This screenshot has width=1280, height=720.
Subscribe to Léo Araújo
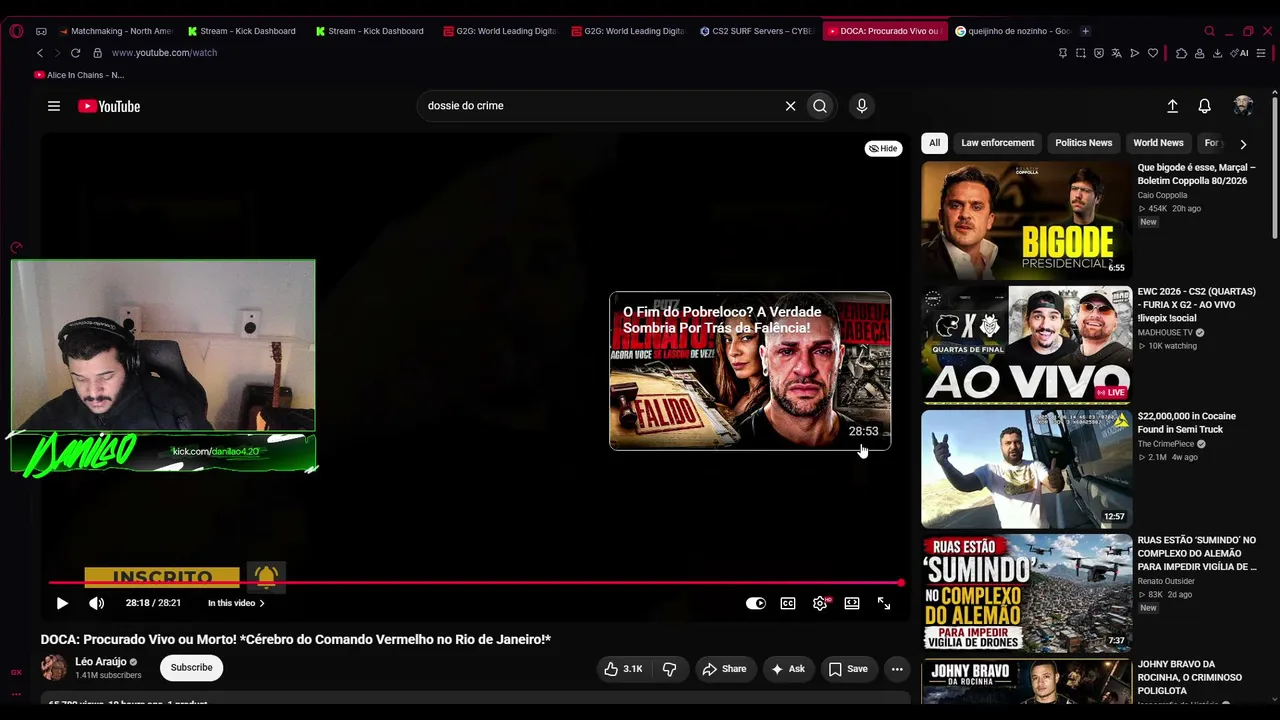191,668
